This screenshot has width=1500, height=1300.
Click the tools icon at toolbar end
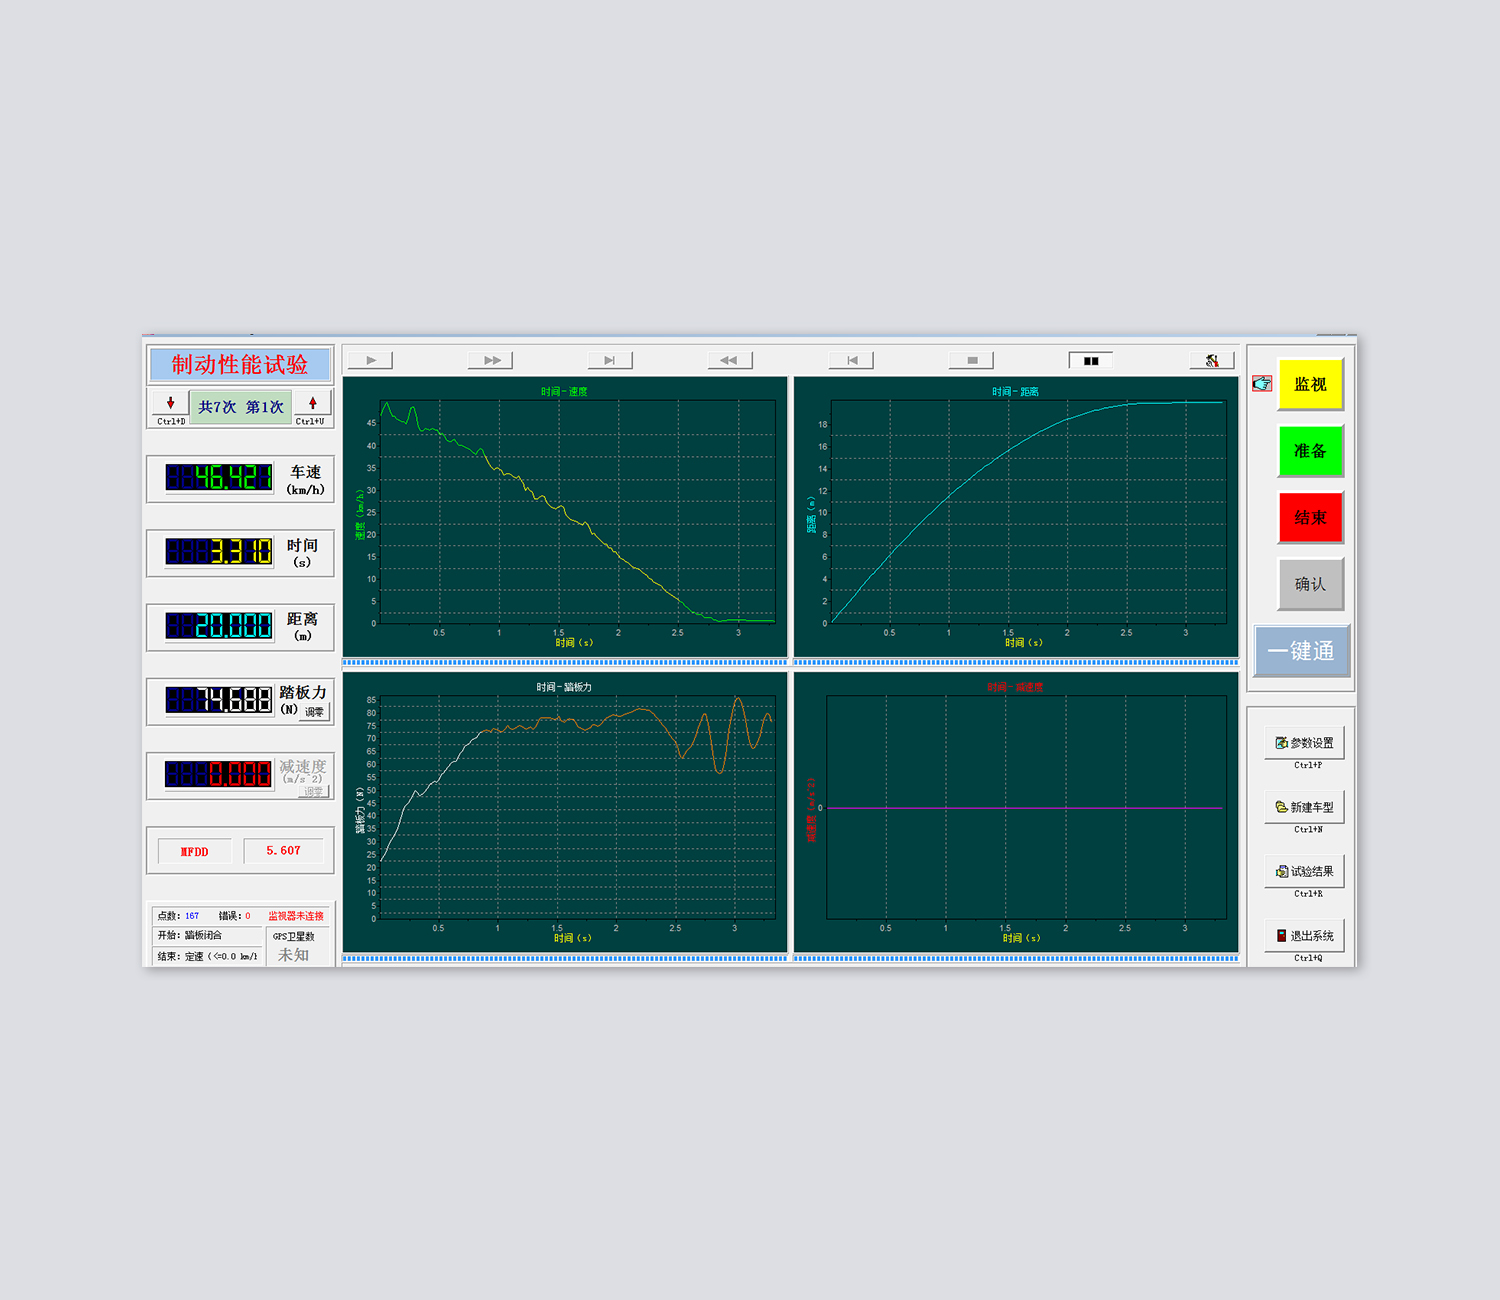[1212, 360]
